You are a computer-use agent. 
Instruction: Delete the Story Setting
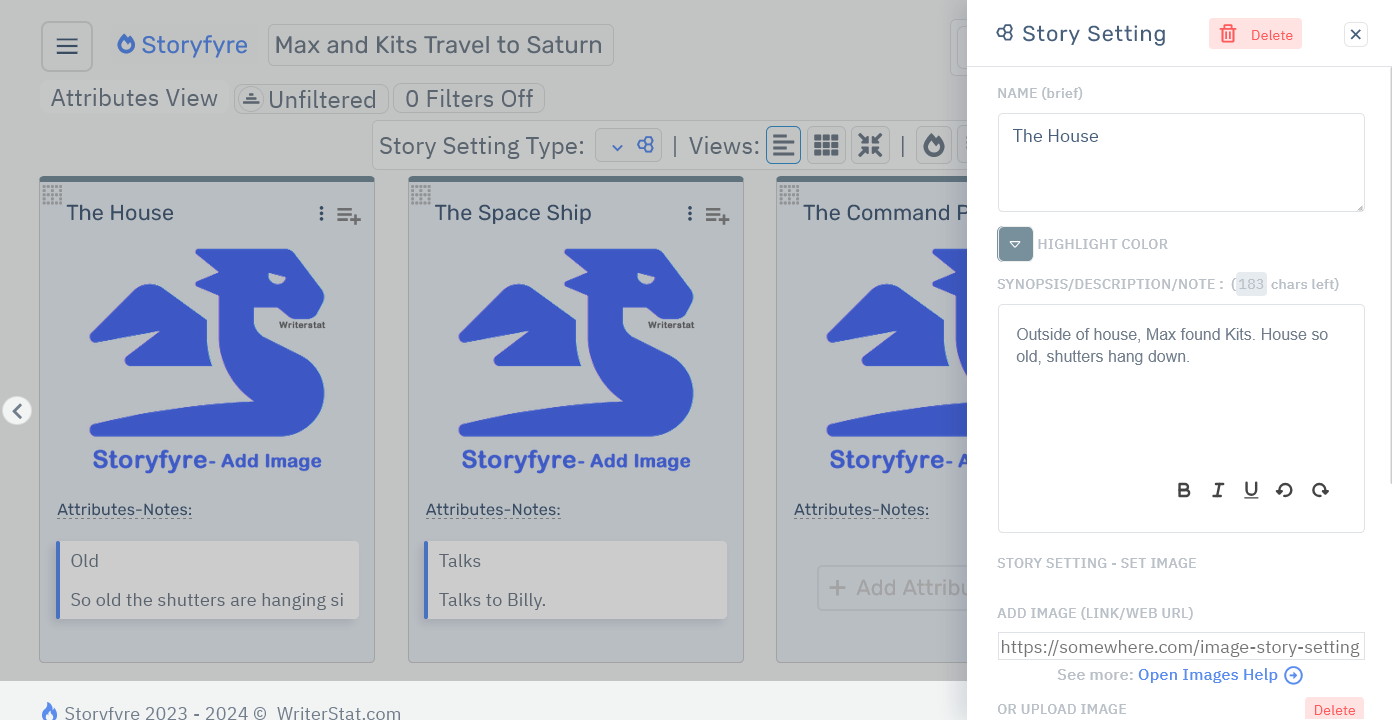1255,33
